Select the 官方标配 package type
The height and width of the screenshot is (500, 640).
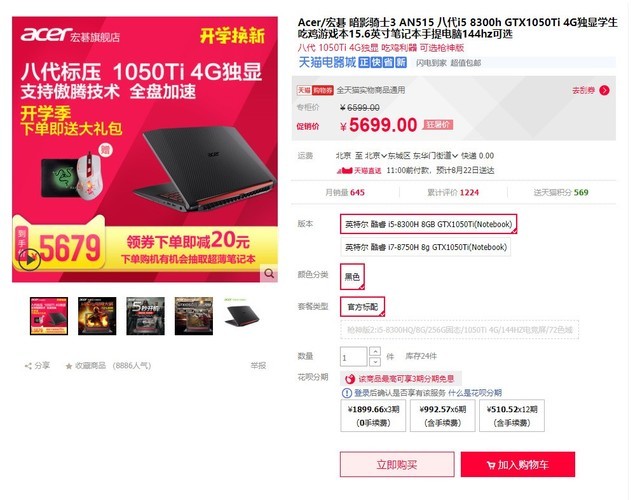point(362,307)
